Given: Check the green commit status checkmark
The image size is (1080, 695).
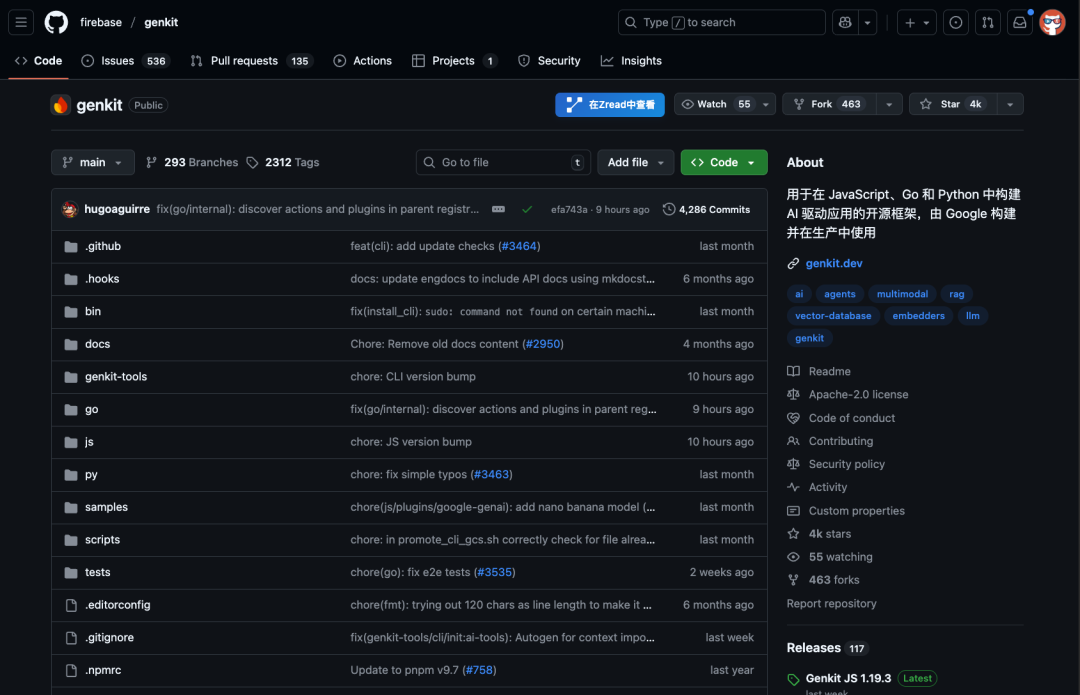Looking at the screenshot, I should (527, 209).
